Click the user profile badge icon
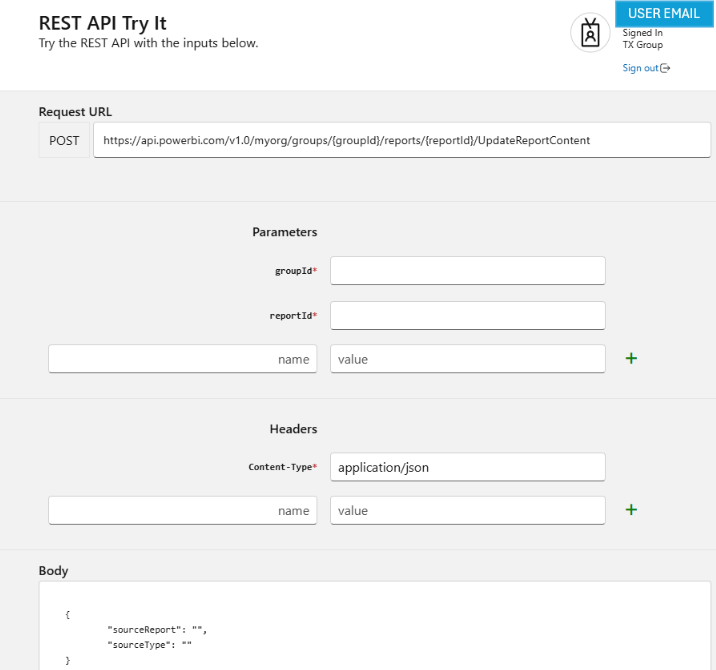 tap(590, 33)
